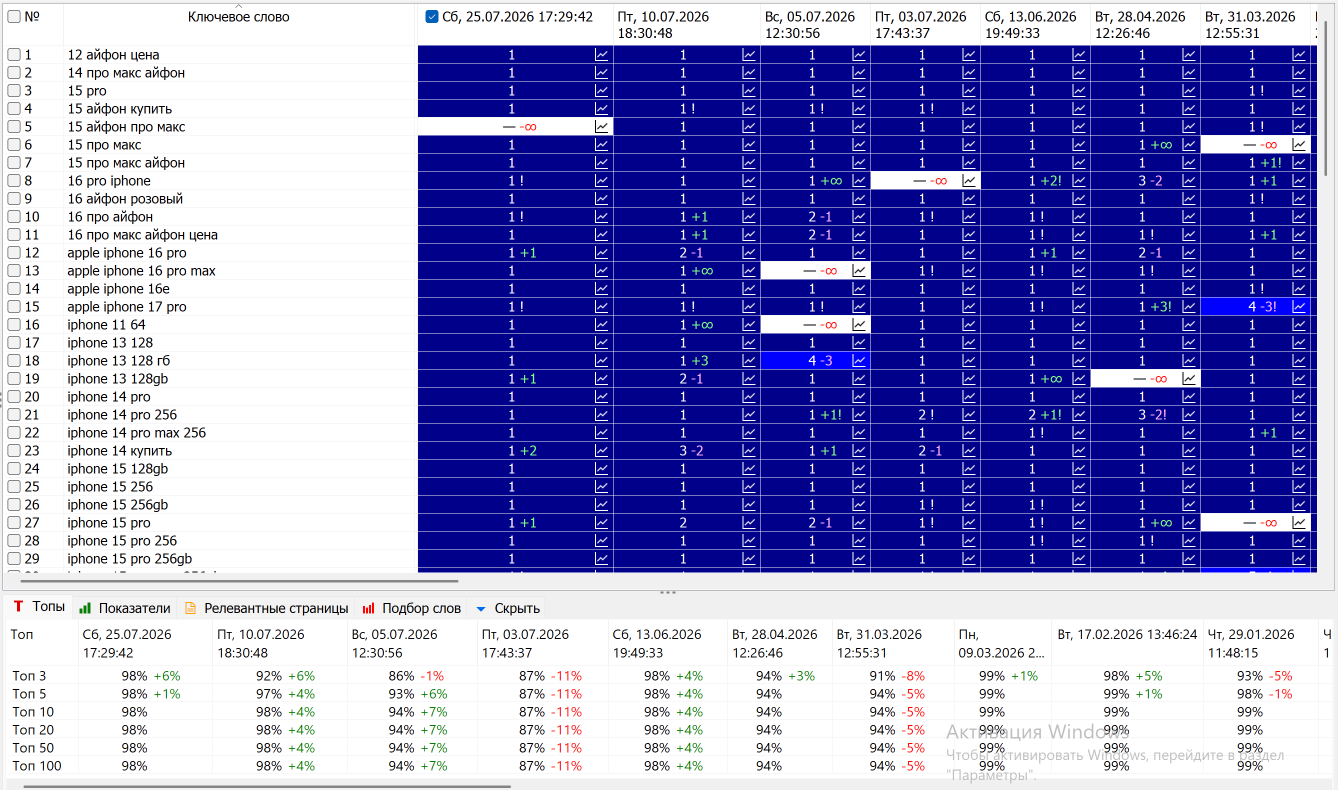Open the Релевантные страницы tab
The width and height of the screenshot is (1338, 790).
pos(266,608)
